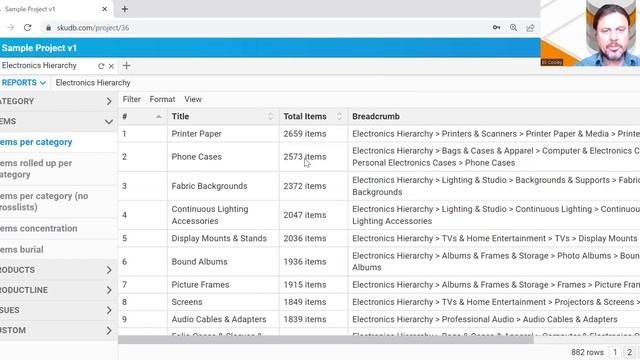640x360 pixels.
Task: Click the zoom magnifier icon in address bar
Action: (x=513, y=28)
